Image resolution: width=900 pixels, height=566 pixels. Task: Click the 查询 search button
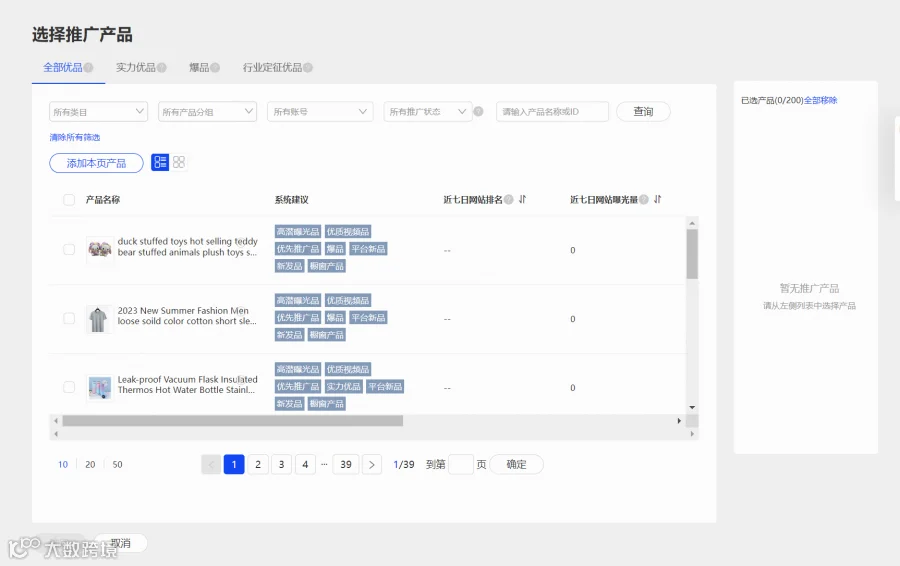[643, 111]
